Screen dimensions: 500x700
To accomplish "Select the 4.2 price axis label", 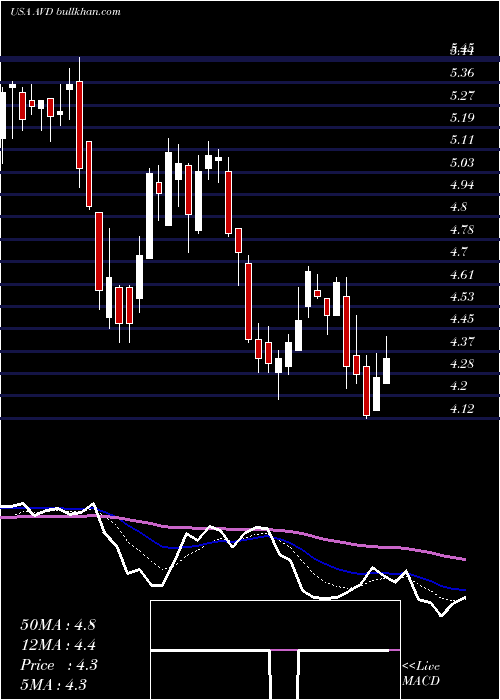I will tap(459, 386).
